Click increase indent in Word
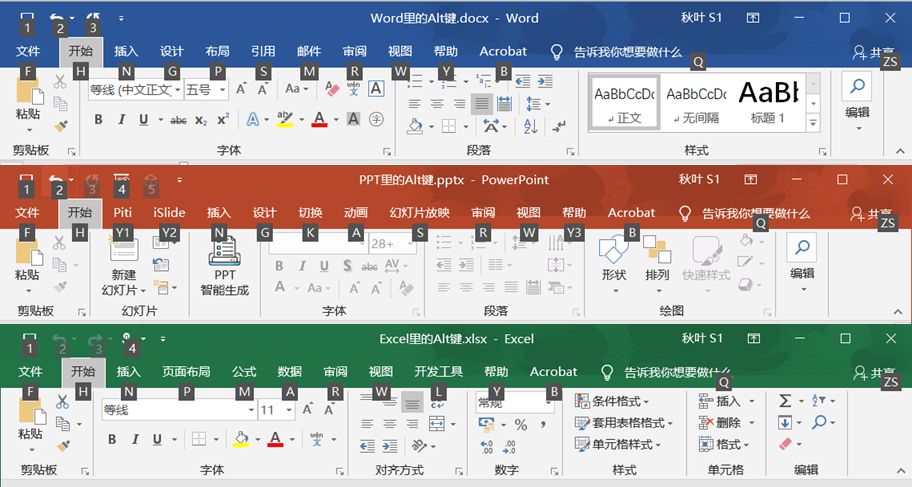912x487 pixels. point(545,81)
